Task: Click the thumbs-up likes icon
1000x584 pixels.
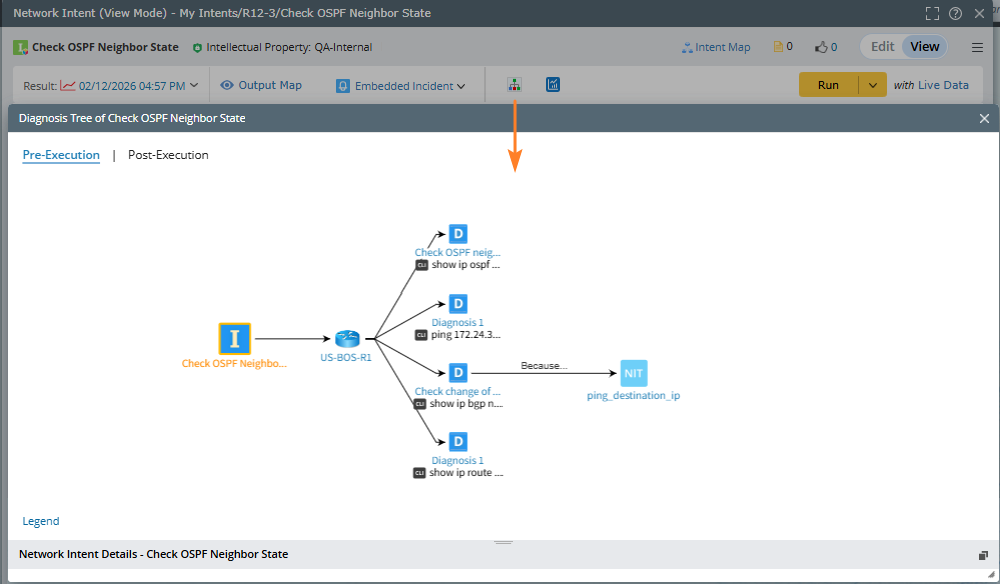Action: click(821, 47)
